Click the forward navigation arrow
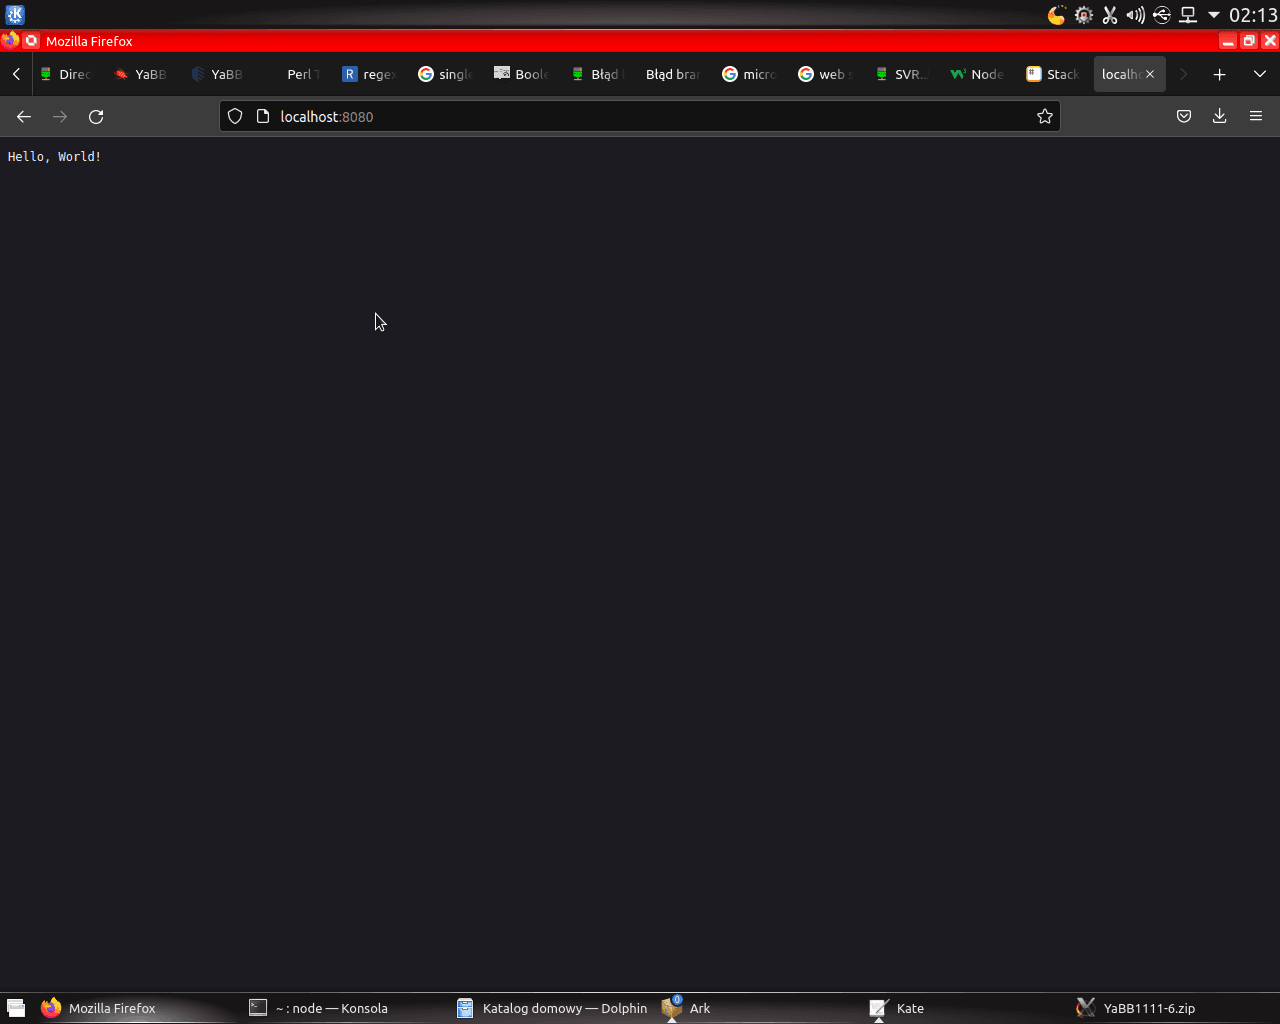 tap(60, 117)
